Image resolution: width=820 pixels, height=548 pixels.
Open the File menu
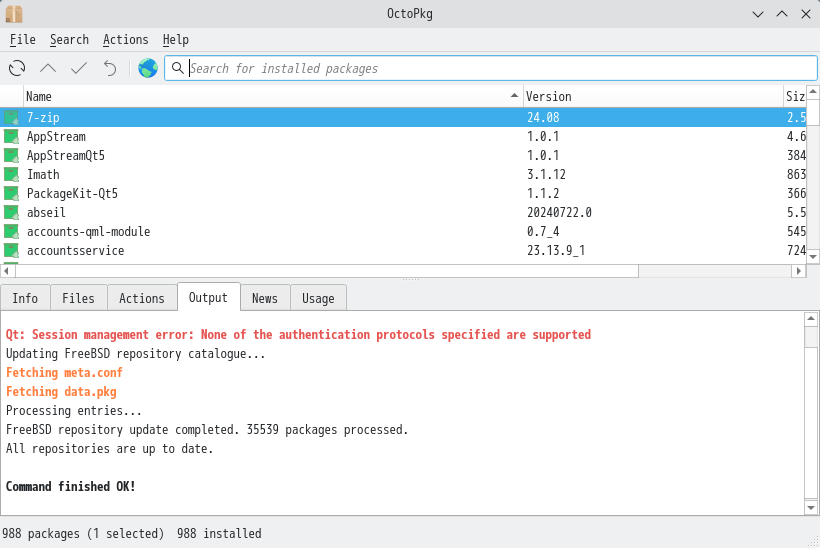pos(22,40)
